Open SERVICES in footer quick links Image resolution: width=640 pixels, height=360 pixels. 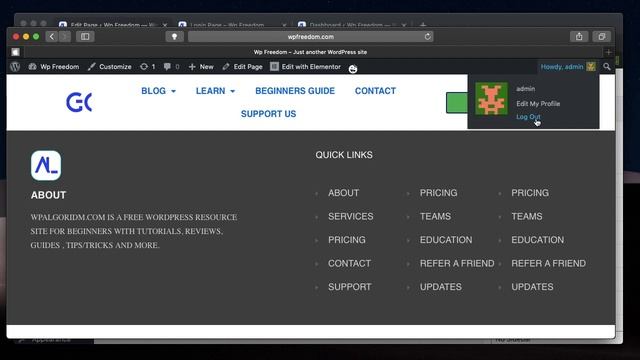[x=351, y=217]
